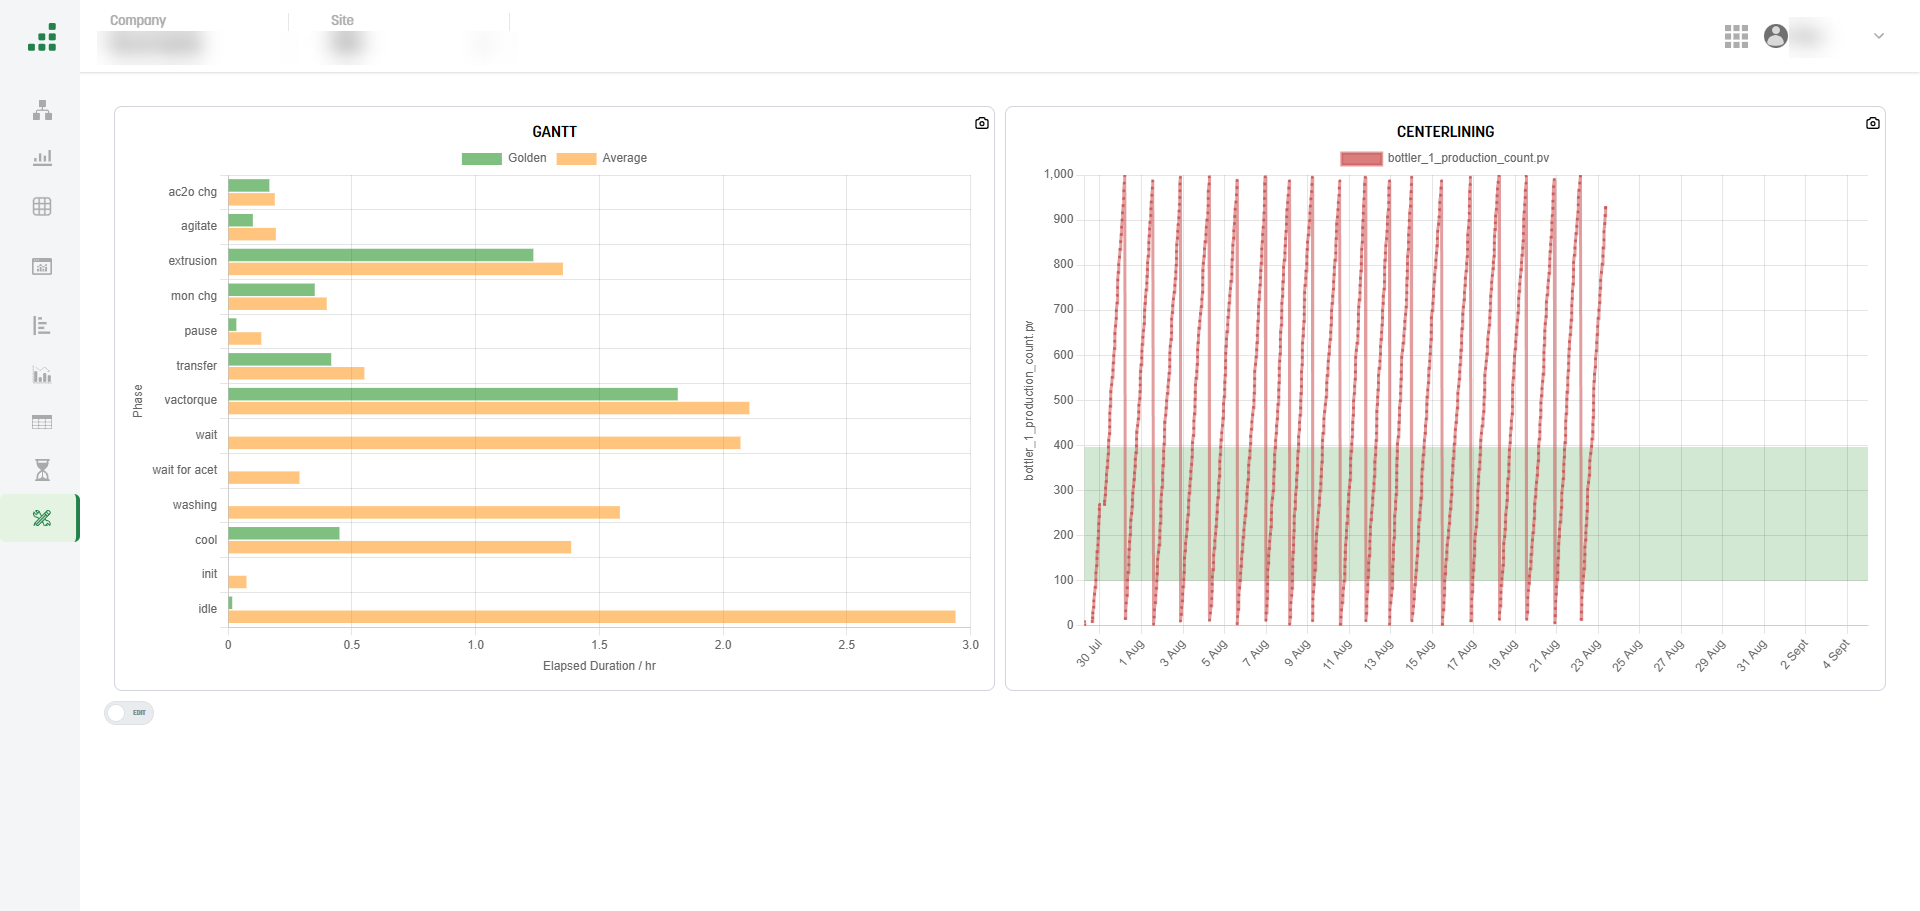Image resolution: width=1920 pixels, height=911 pixels.
Task: Click the green Golden extrusion bar
Action: tap(381, 255)
